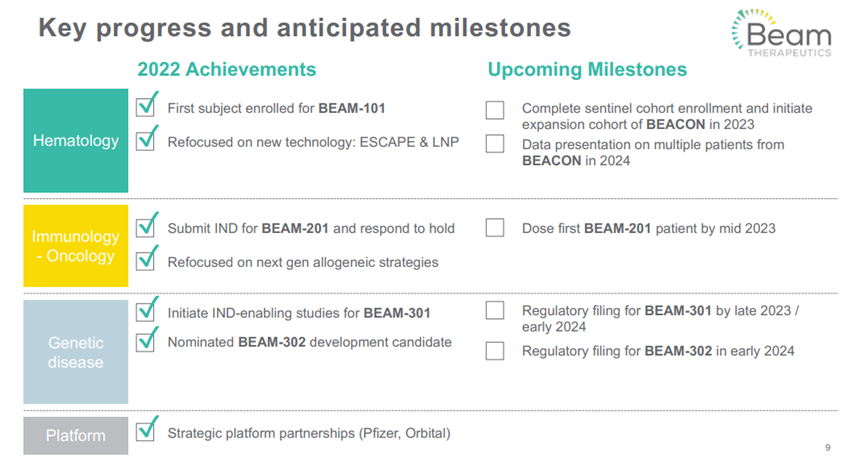Toggle the BEAM-301 IND-enabling studies checkbox
The height and width of the screenshot is (466, 865).
coord(146,312)
